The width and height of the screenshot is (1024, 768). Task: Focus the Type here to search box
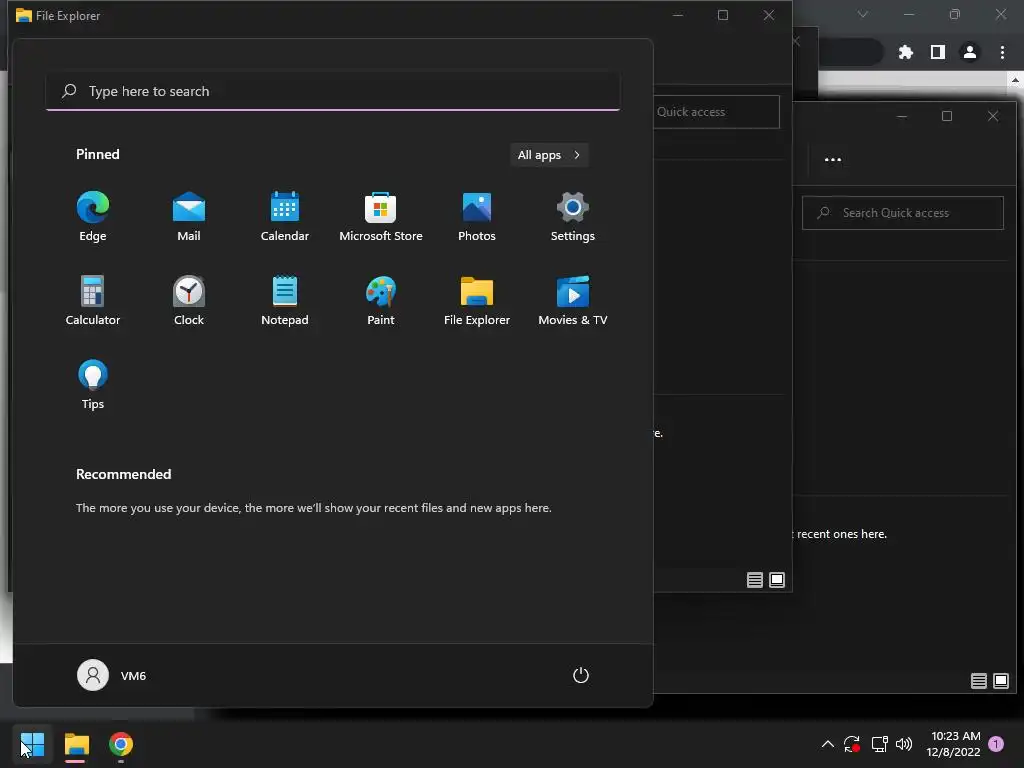[x=333, y=91]
